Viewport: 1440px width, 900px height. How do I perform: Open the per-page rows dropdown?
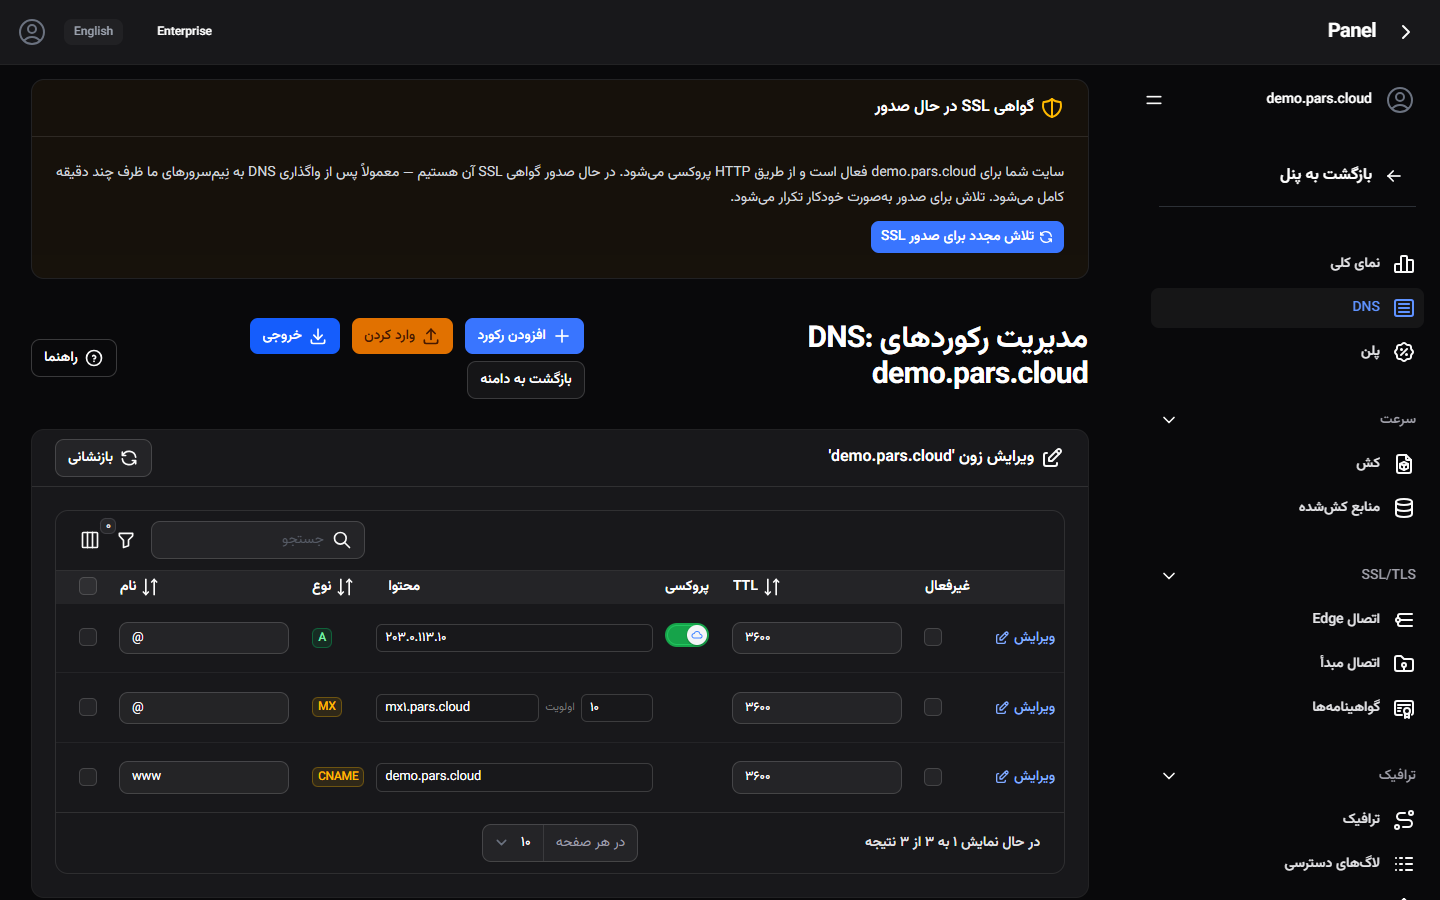(x=513, y=843)
